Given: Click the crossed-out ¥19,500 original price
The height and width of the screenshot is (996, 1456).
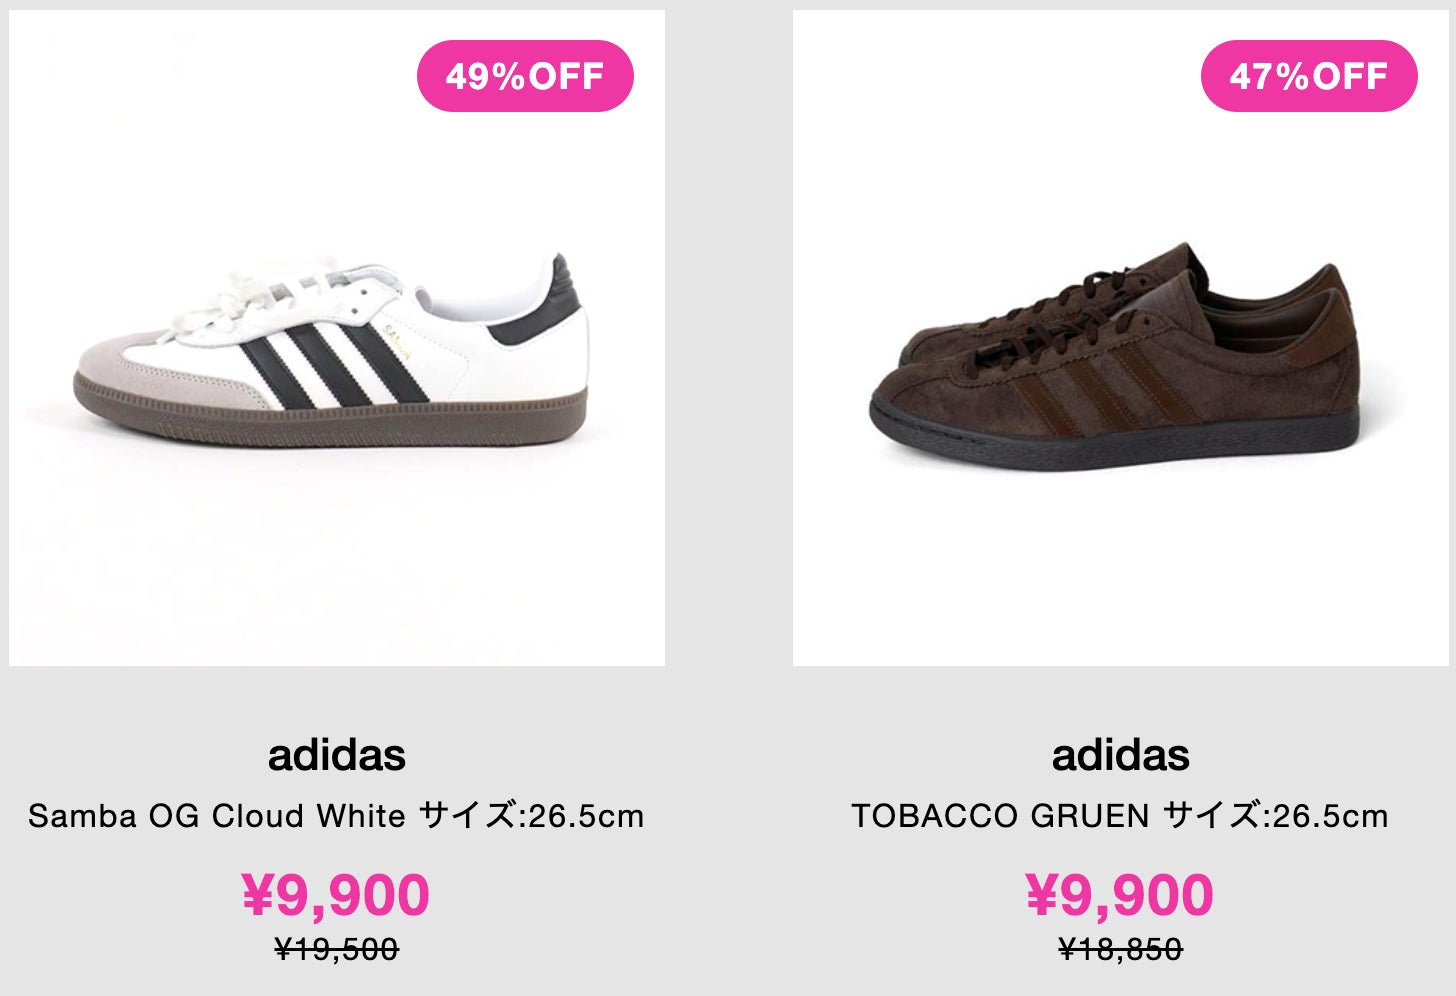Looking at the screenshot, I should (x=336, y=949).
